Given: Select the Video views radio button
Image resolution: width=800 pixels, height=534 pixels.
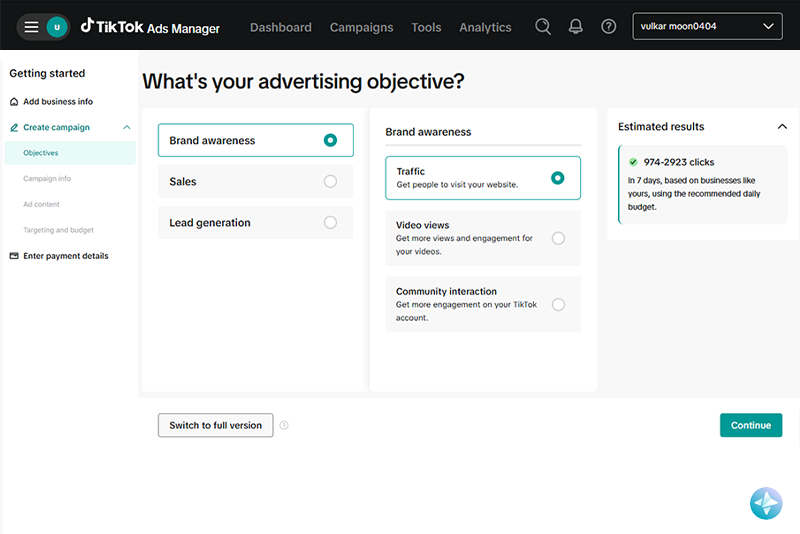Looking at the screenshot, I should 558,238.
